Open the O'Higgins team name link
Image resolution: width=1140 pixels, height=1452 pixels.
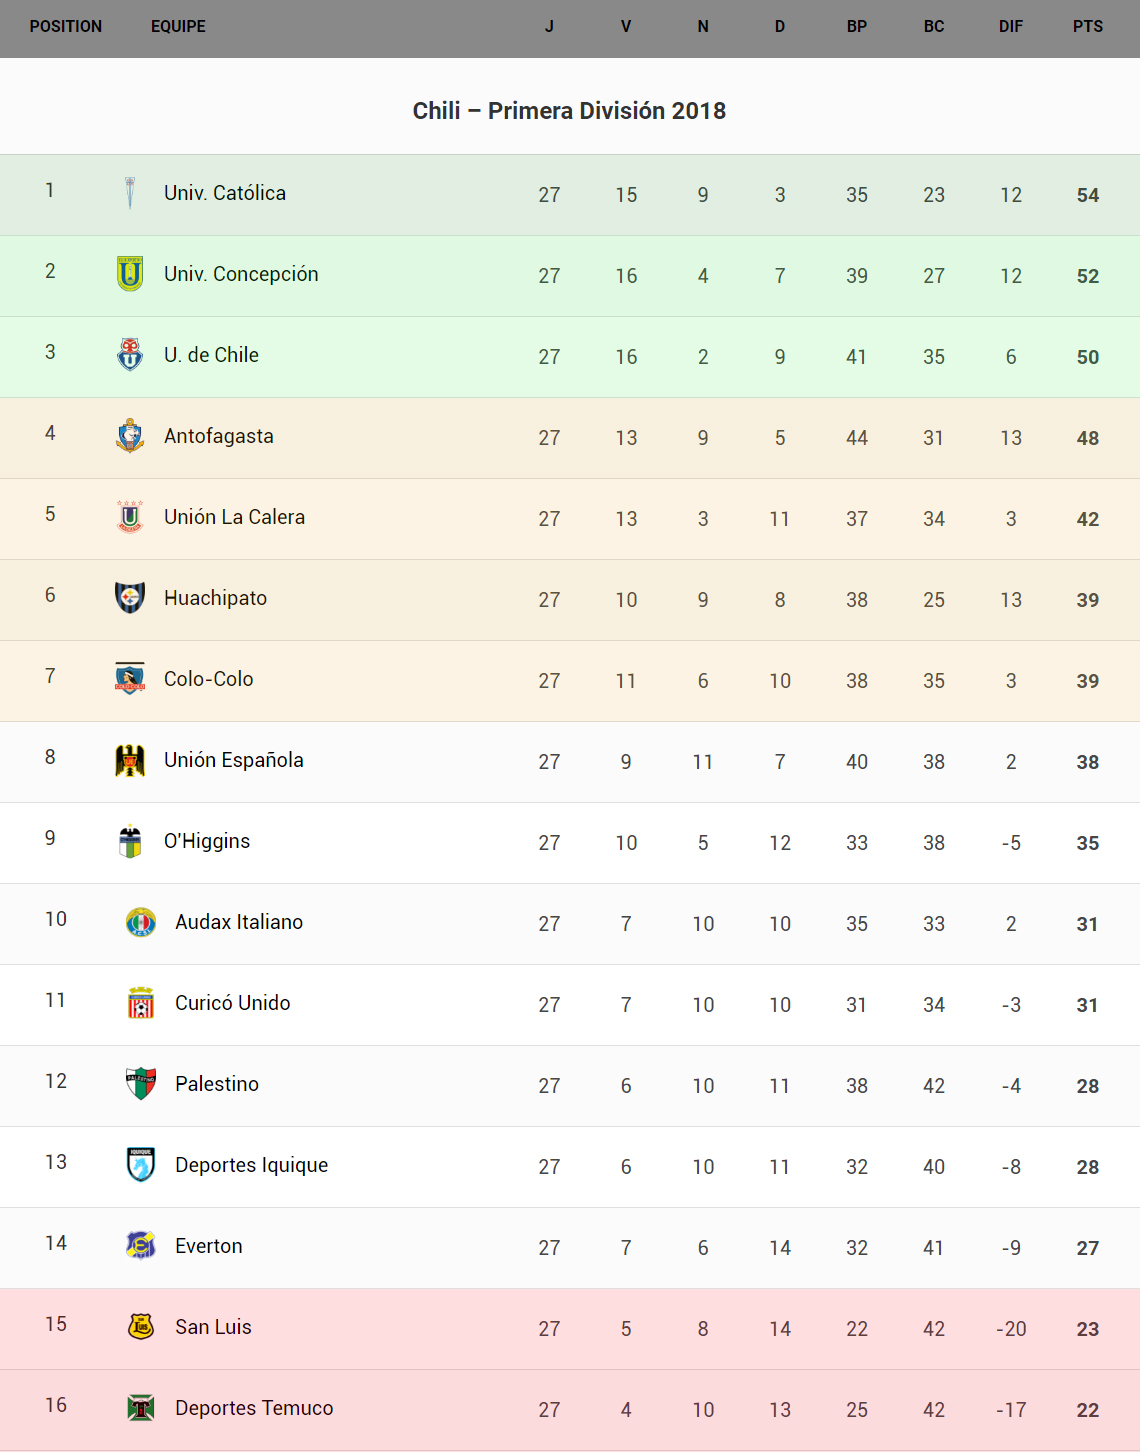pyautogui.click(x=207, y=841)
